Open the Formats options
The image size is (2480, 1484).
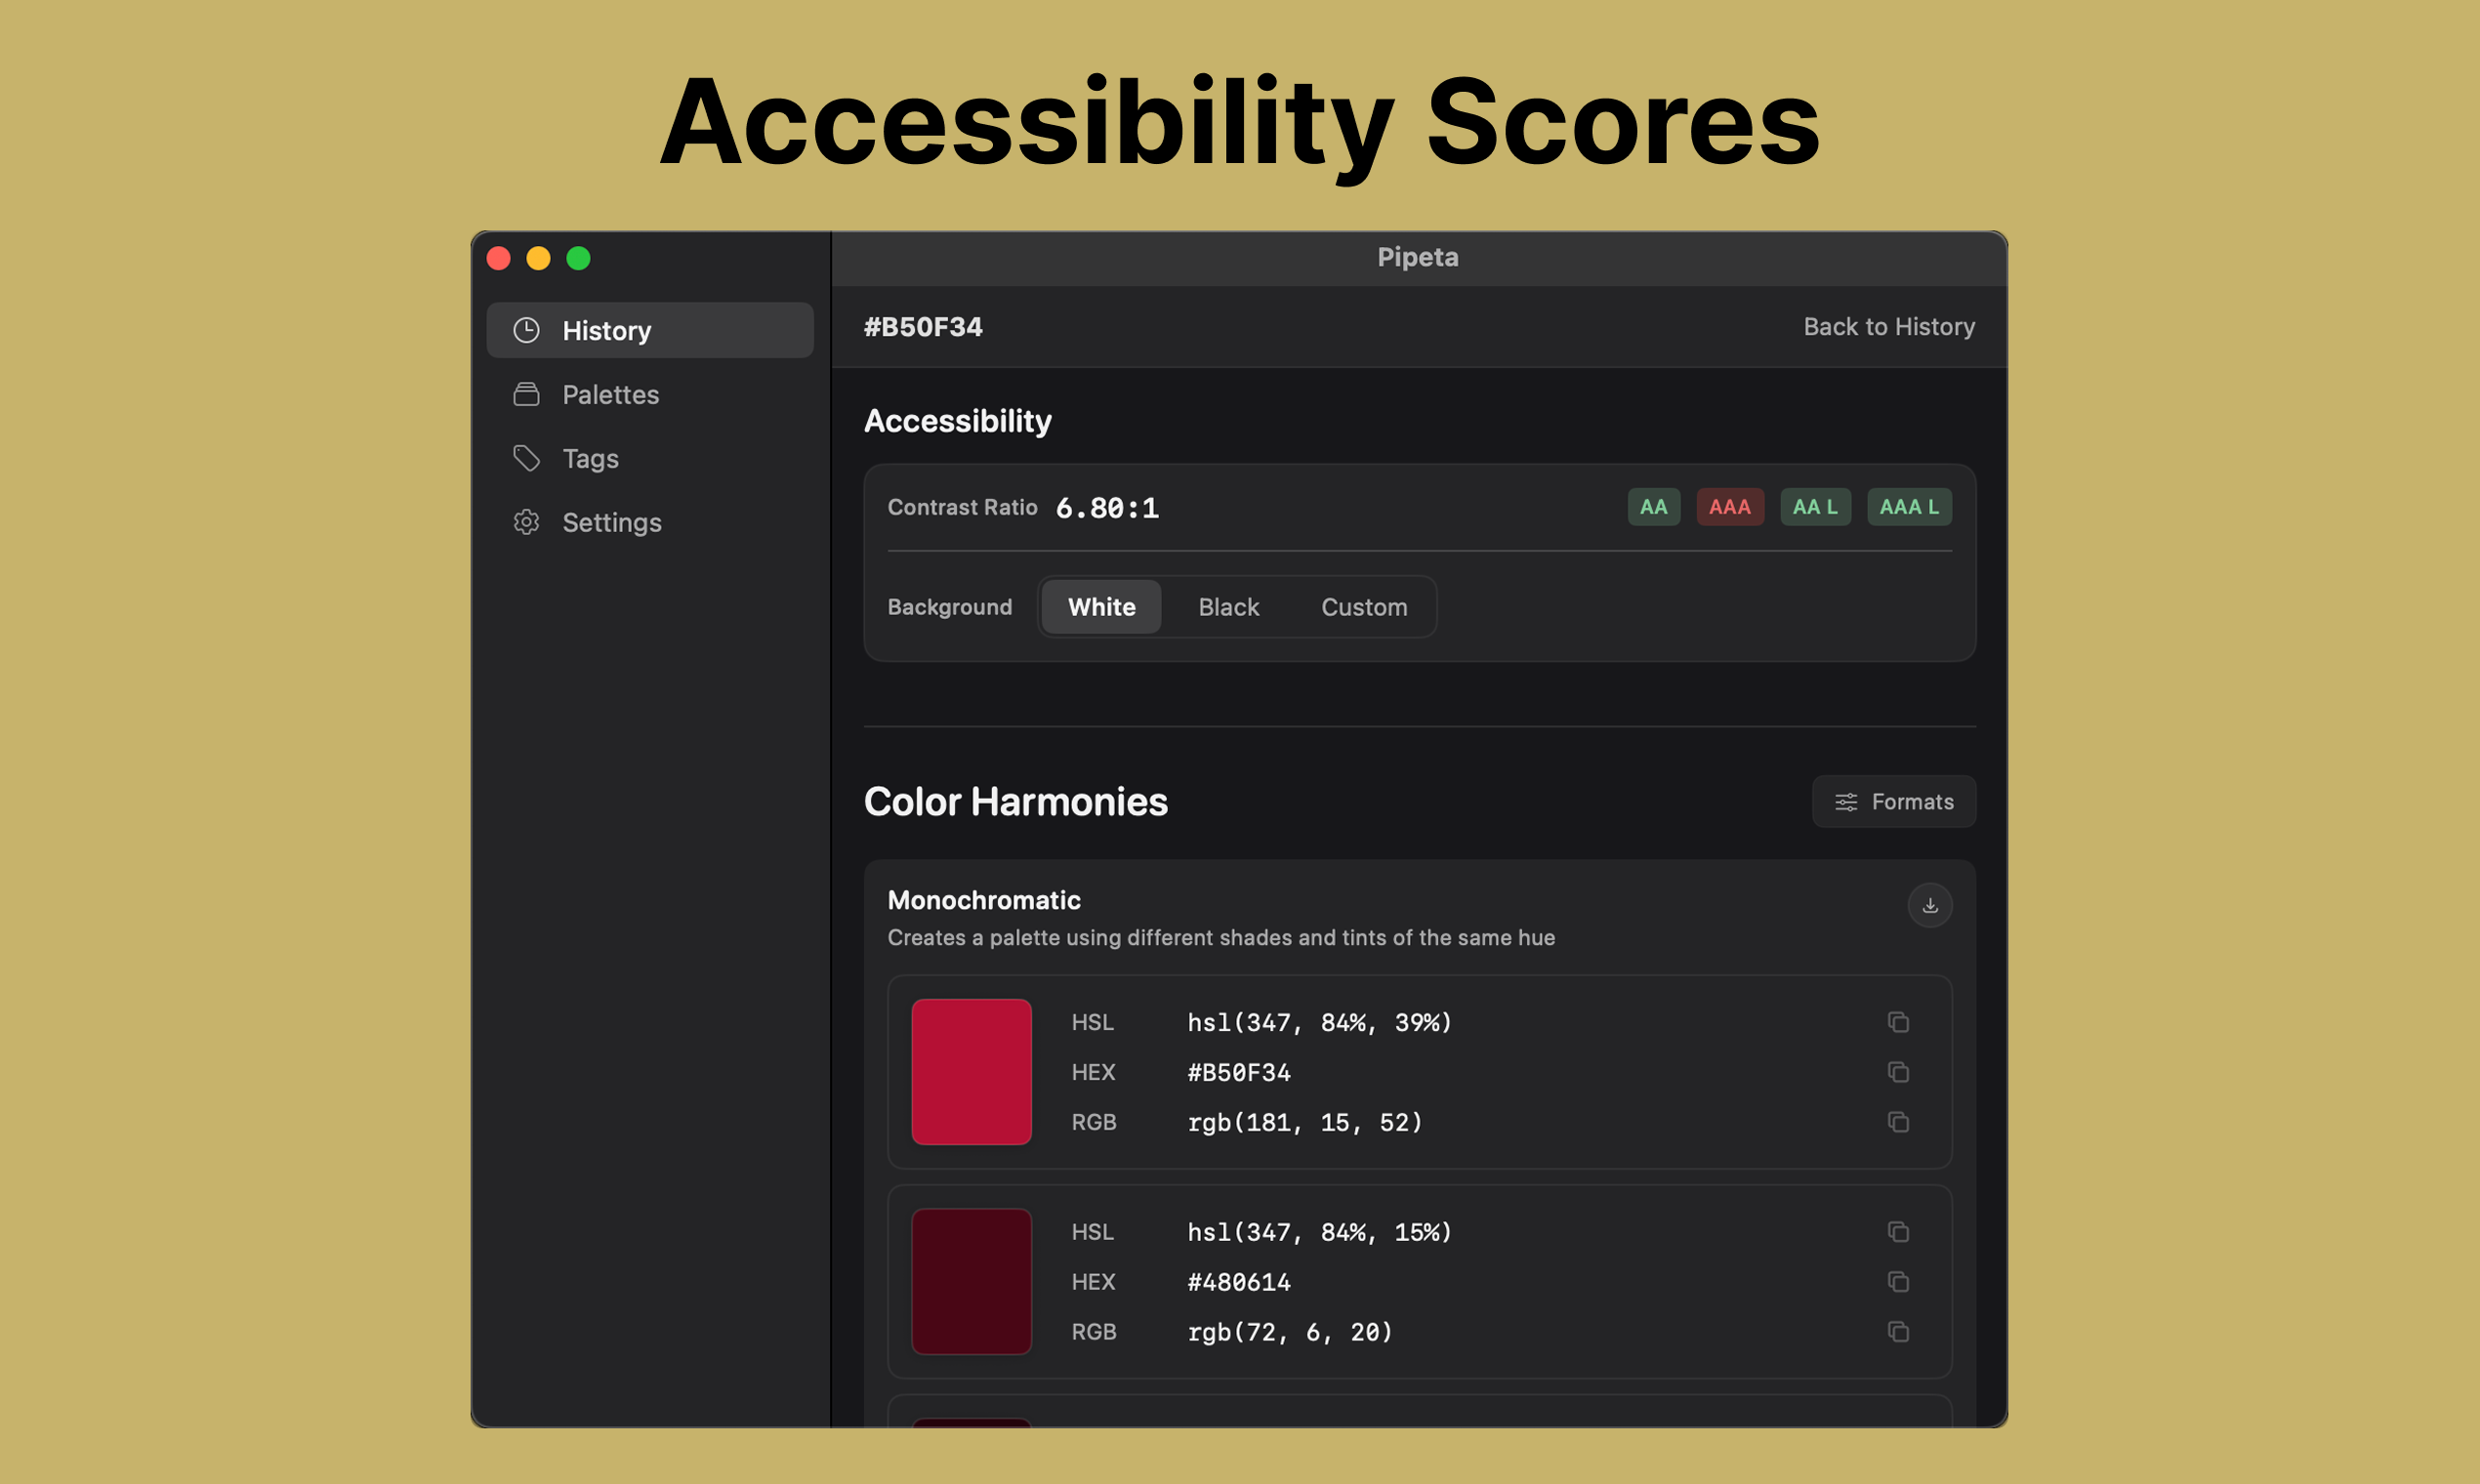(x=1893, y=801)
